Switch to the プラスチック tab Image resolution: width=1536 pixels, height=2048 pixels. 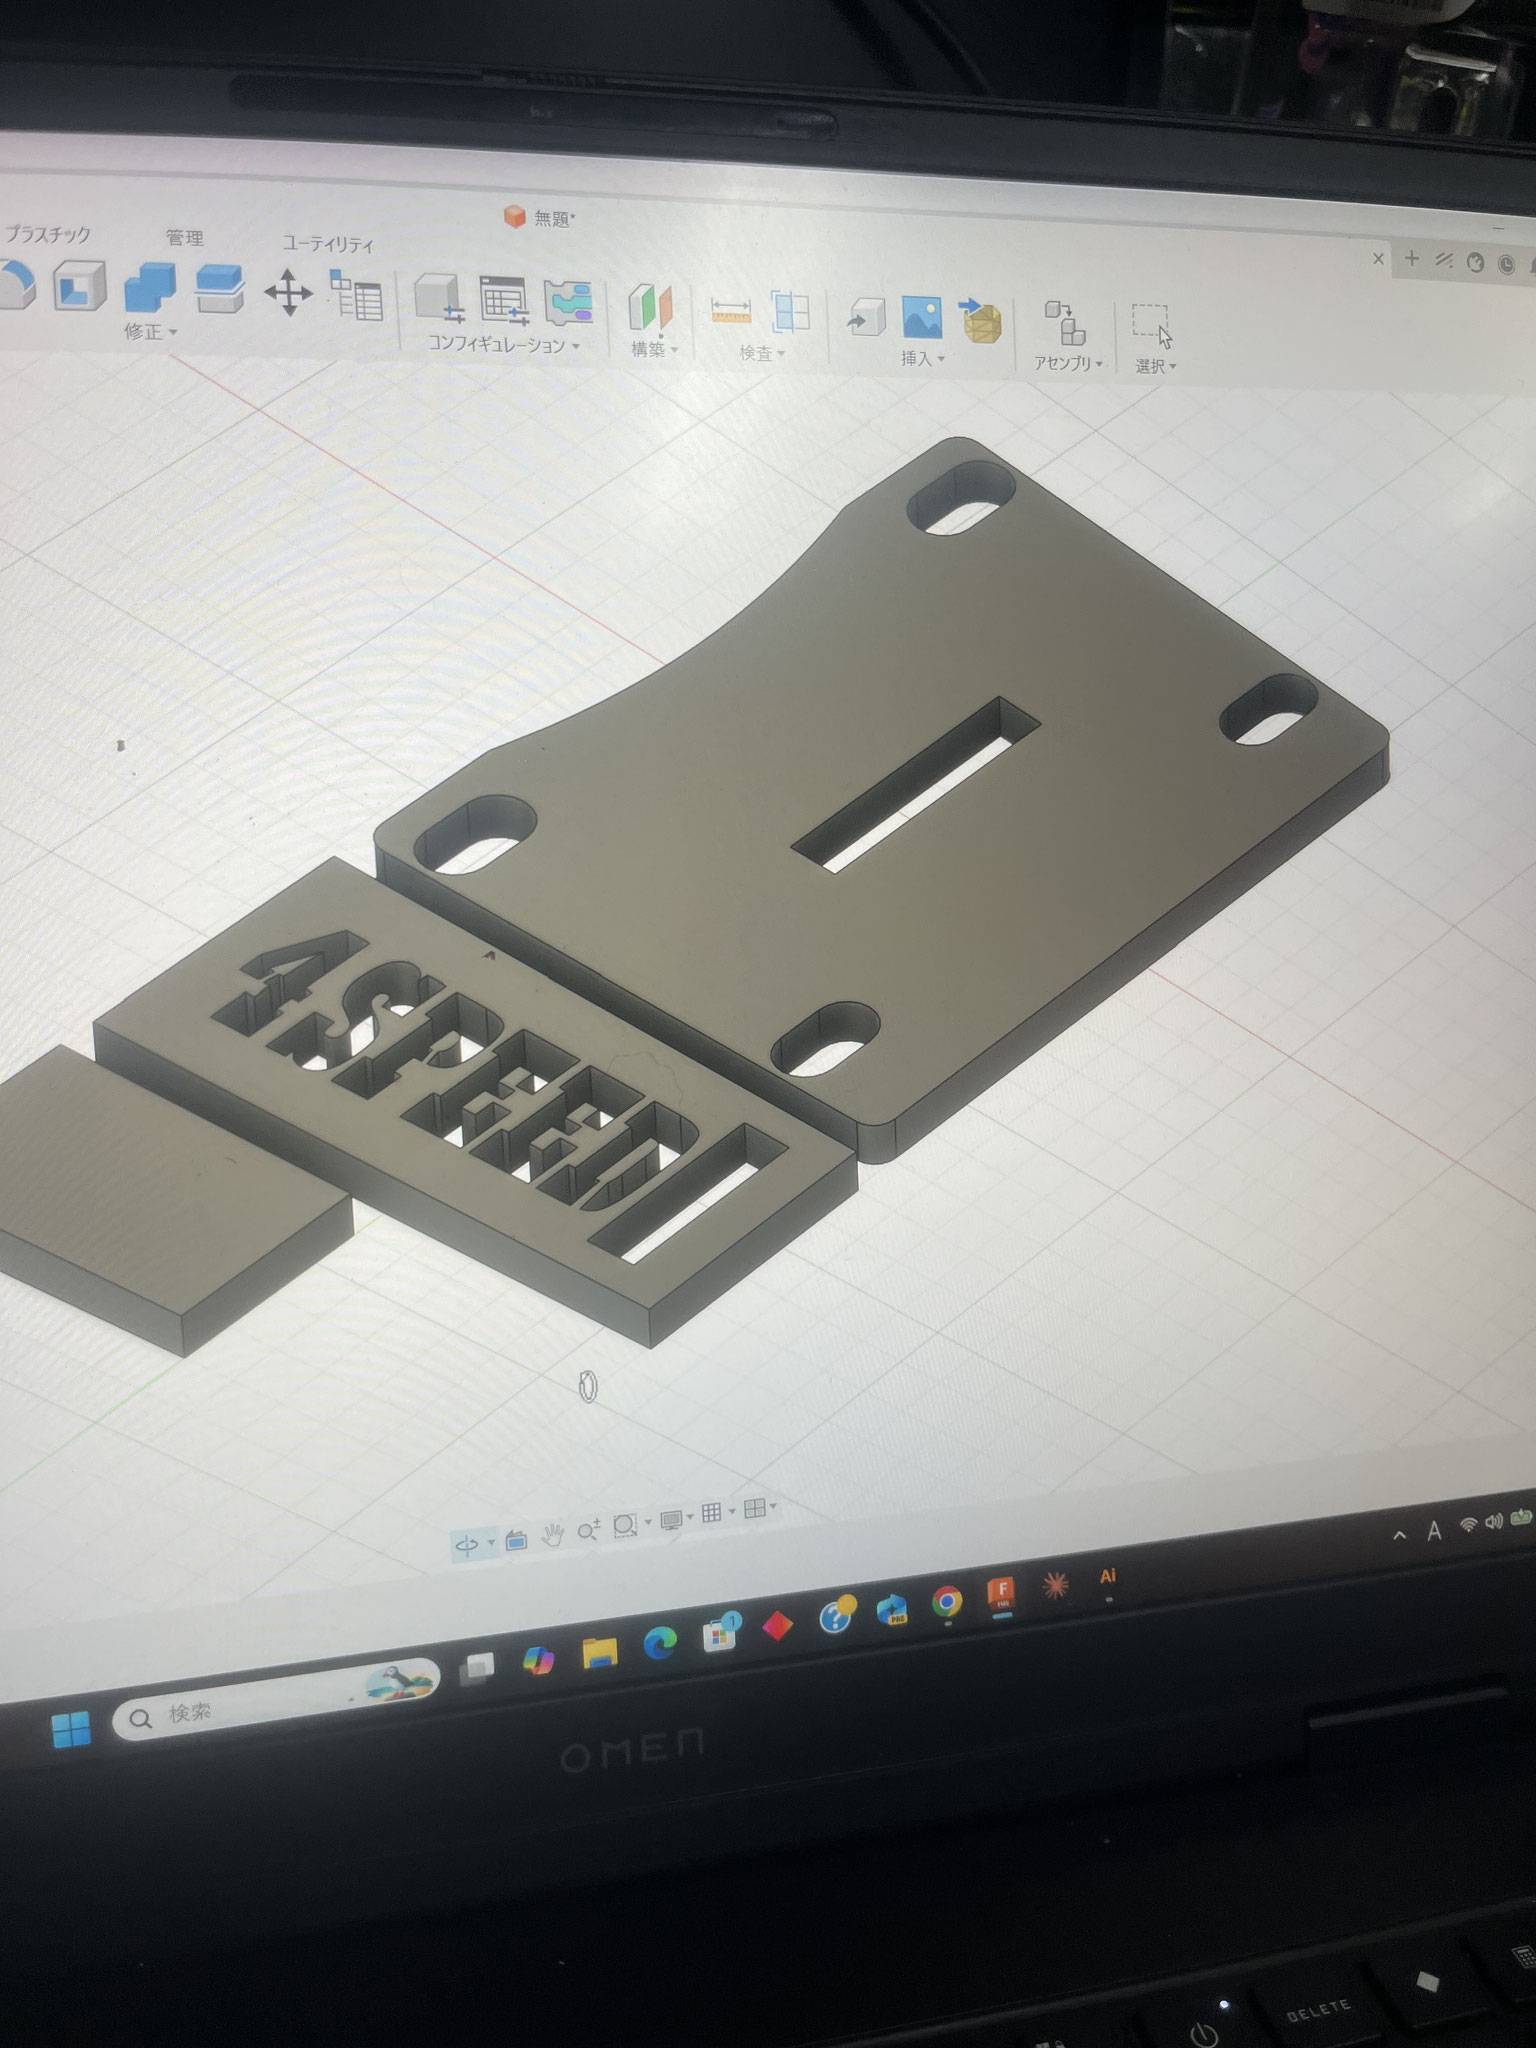48,235
